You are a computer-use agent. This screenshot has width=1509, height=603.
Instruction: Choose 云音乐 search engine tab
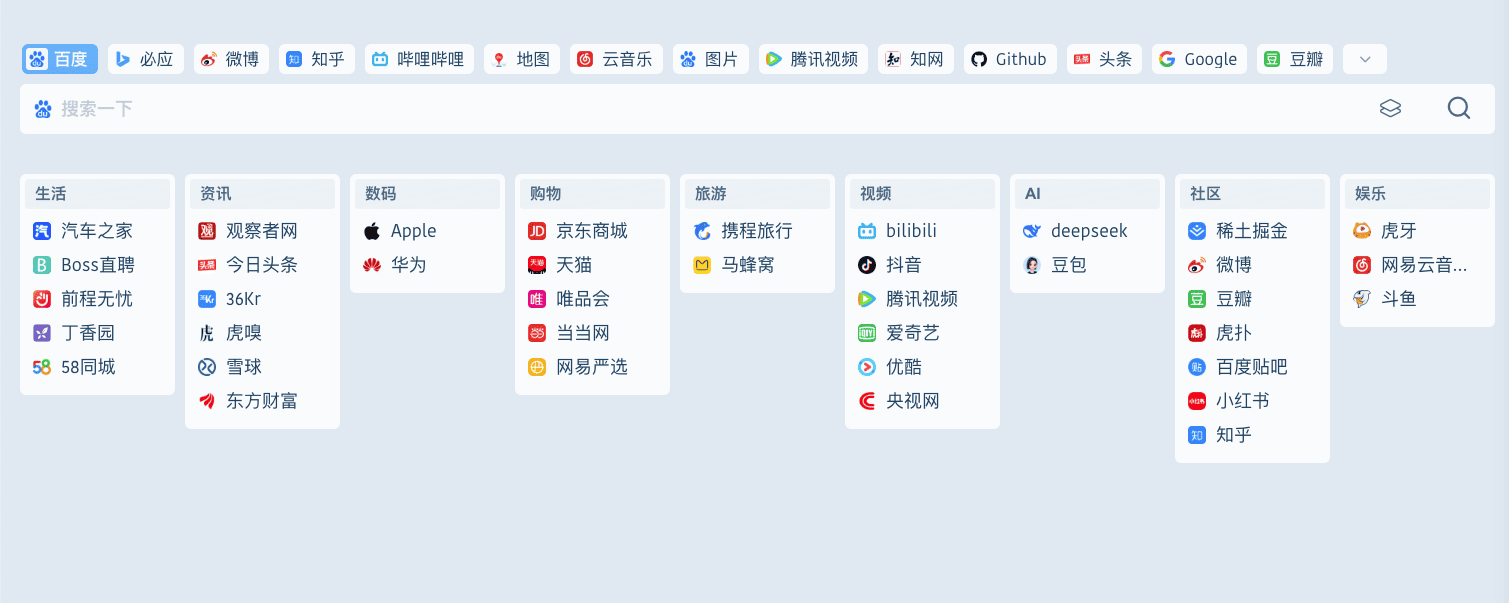[615, 59]
